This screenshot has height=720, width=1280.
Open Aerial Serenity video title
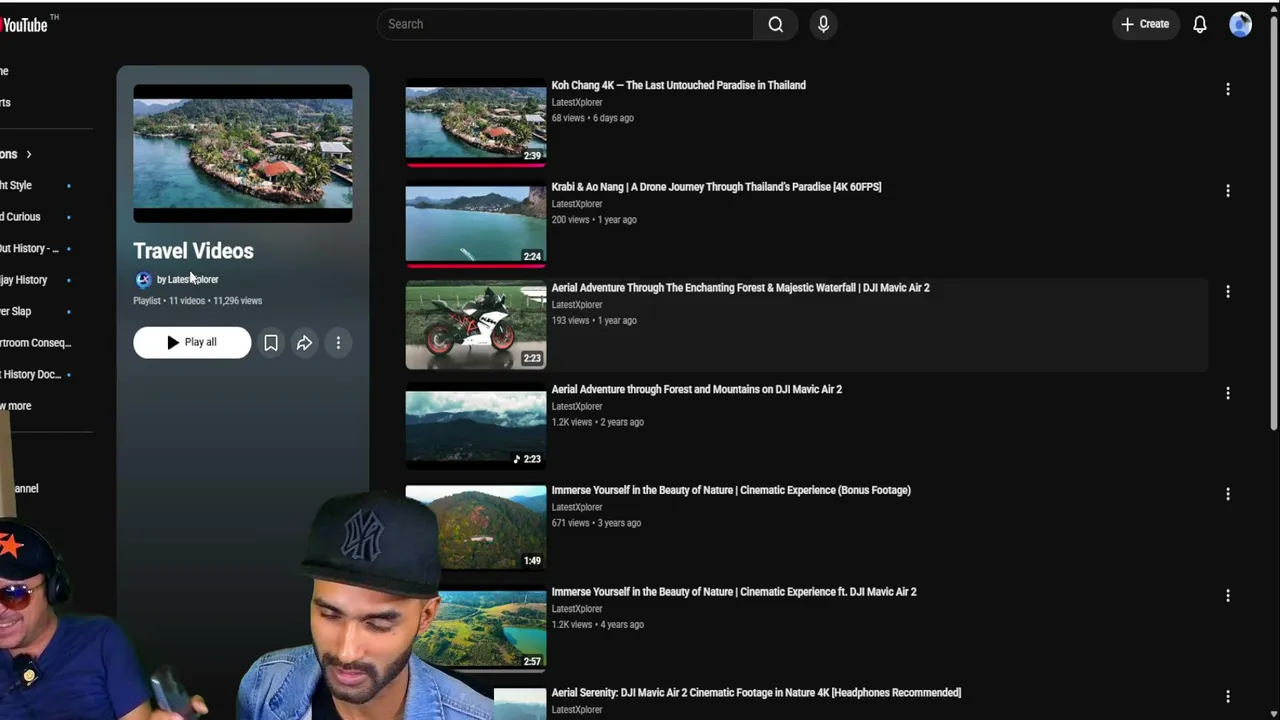coord(756,692)
